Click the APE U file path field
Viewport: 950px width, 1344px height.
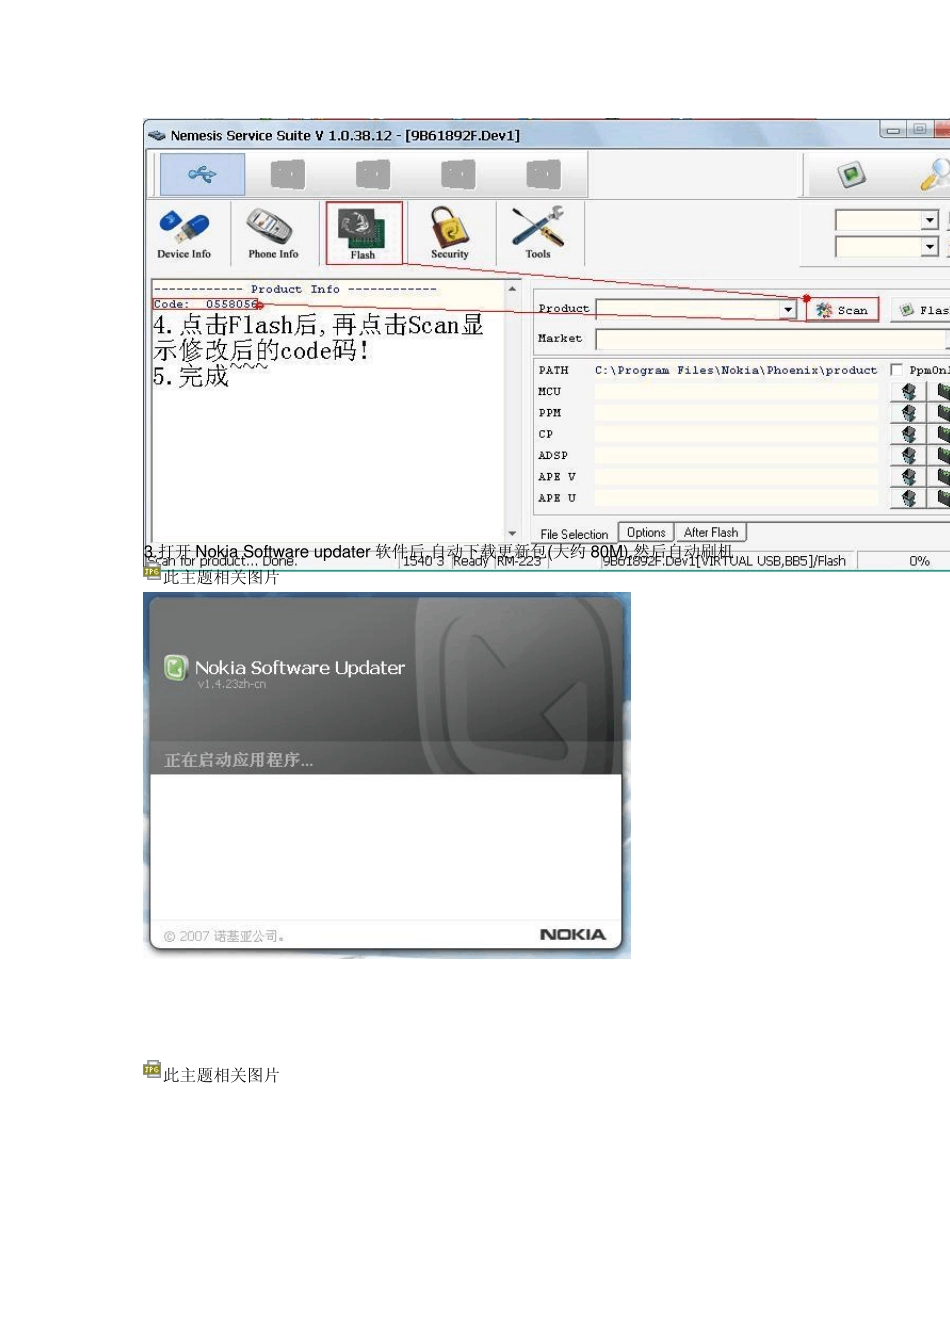point(736,498)
